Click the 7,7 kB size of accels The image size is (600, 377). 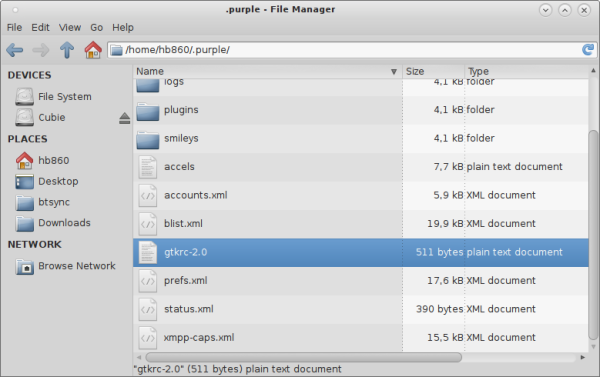point(448,167)
